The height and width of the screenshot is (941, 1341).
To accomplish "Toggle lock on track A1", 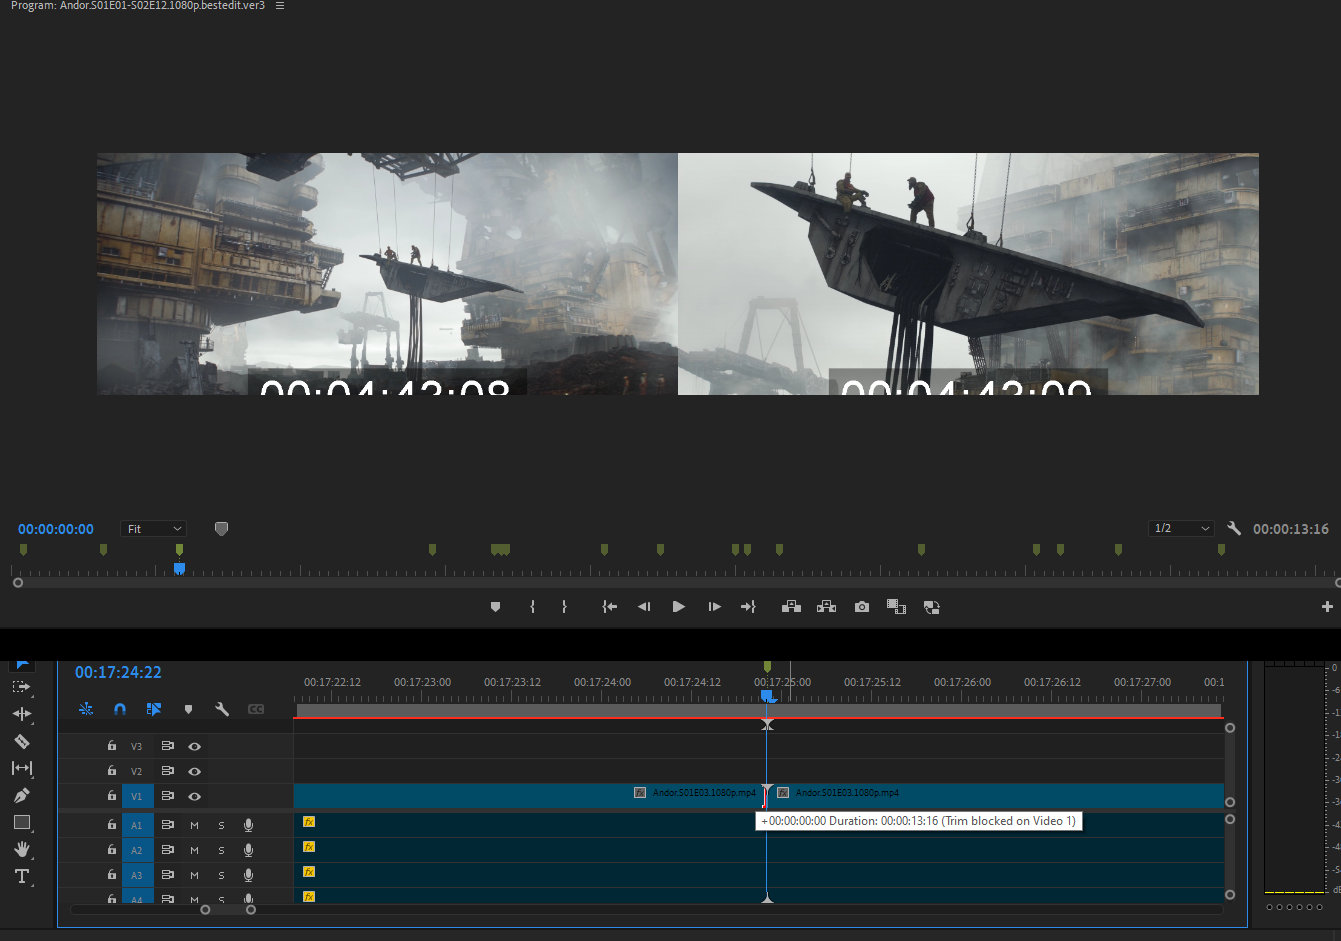I will 112,825.
